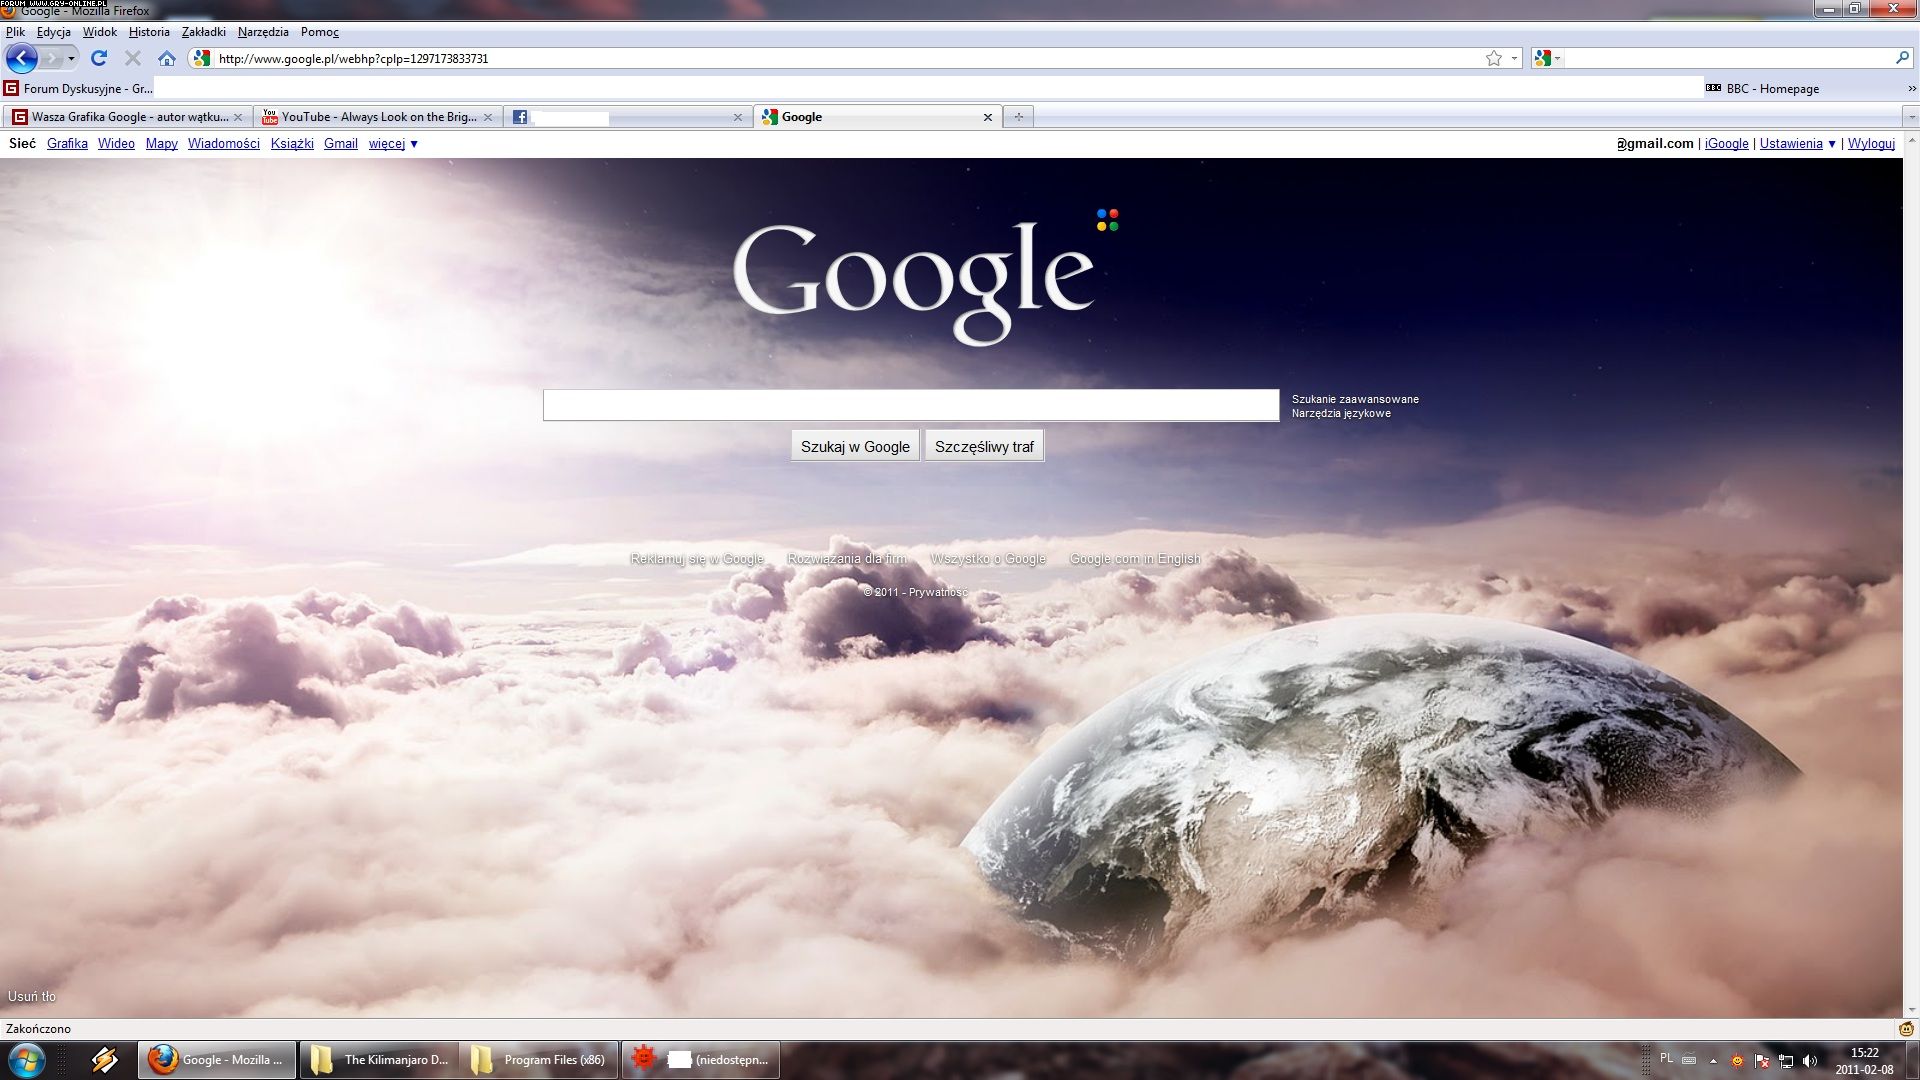This screenshot has width=1920, height=1080.
Task: Click the search magnifier in the search bar
Action: tap(1902, 58)
